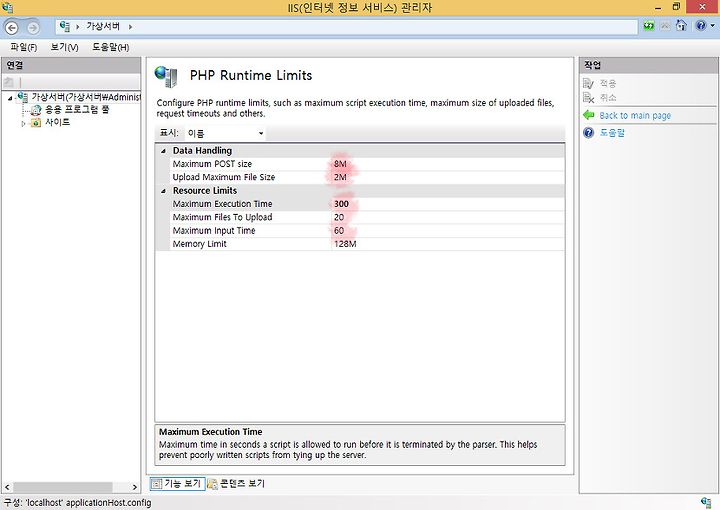Collapse the Data Handling group

[163, 151]
